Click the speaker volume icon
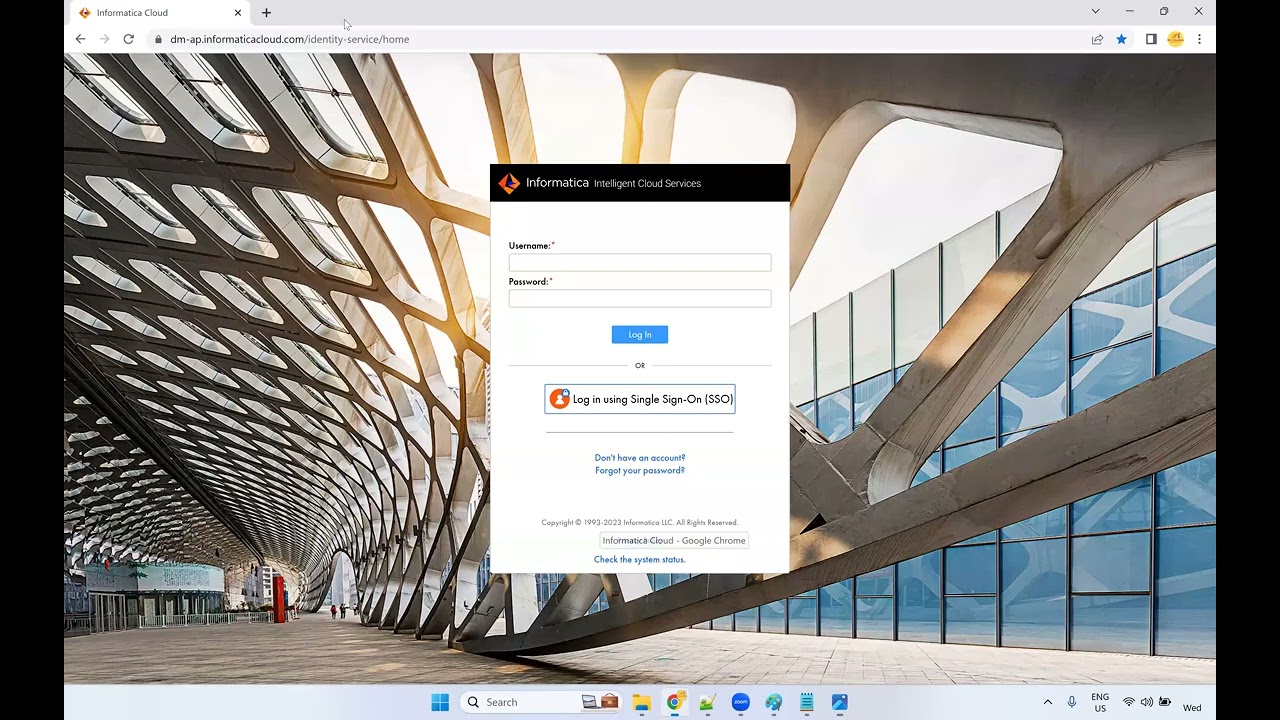The width and height of the screenshot is (1280, 720). pyautogui.click(x=1147, y=702)
